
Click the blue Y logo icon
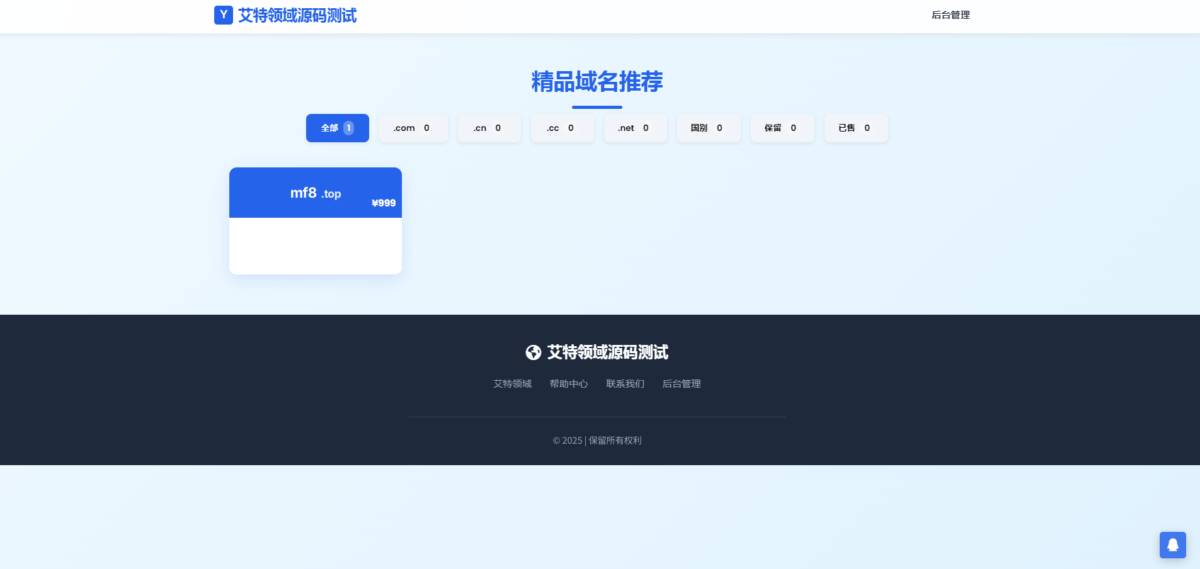coord(223,15)
